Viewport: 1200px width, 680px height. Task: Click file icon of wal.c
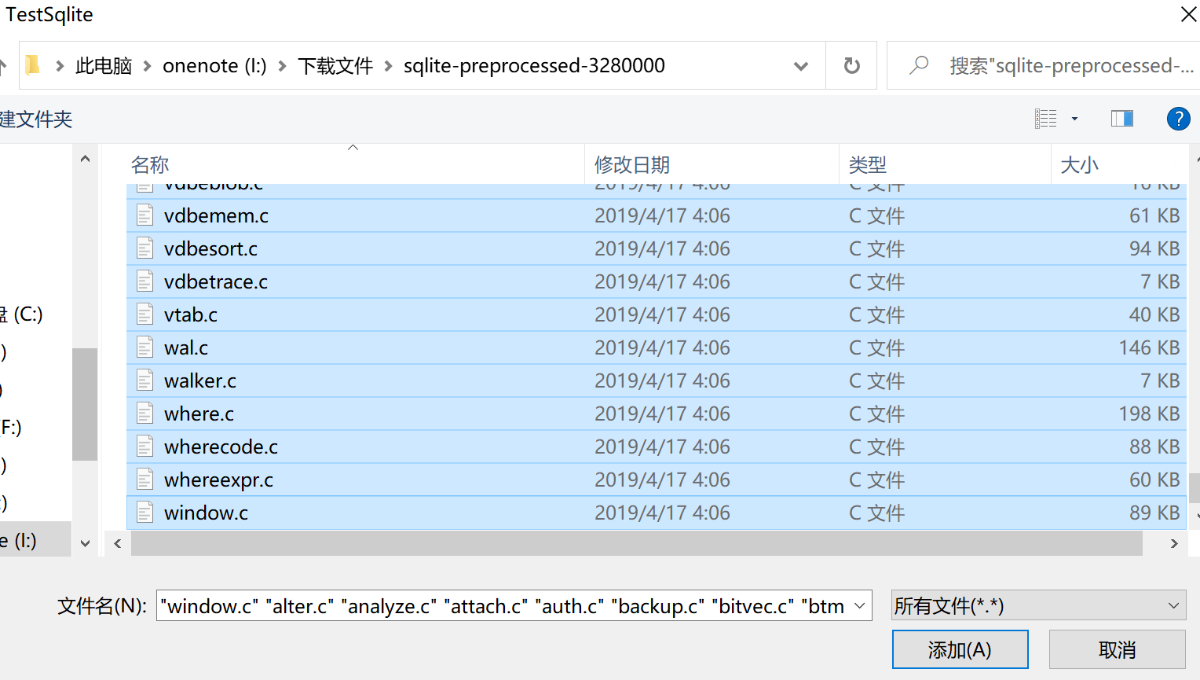[146, 347]
